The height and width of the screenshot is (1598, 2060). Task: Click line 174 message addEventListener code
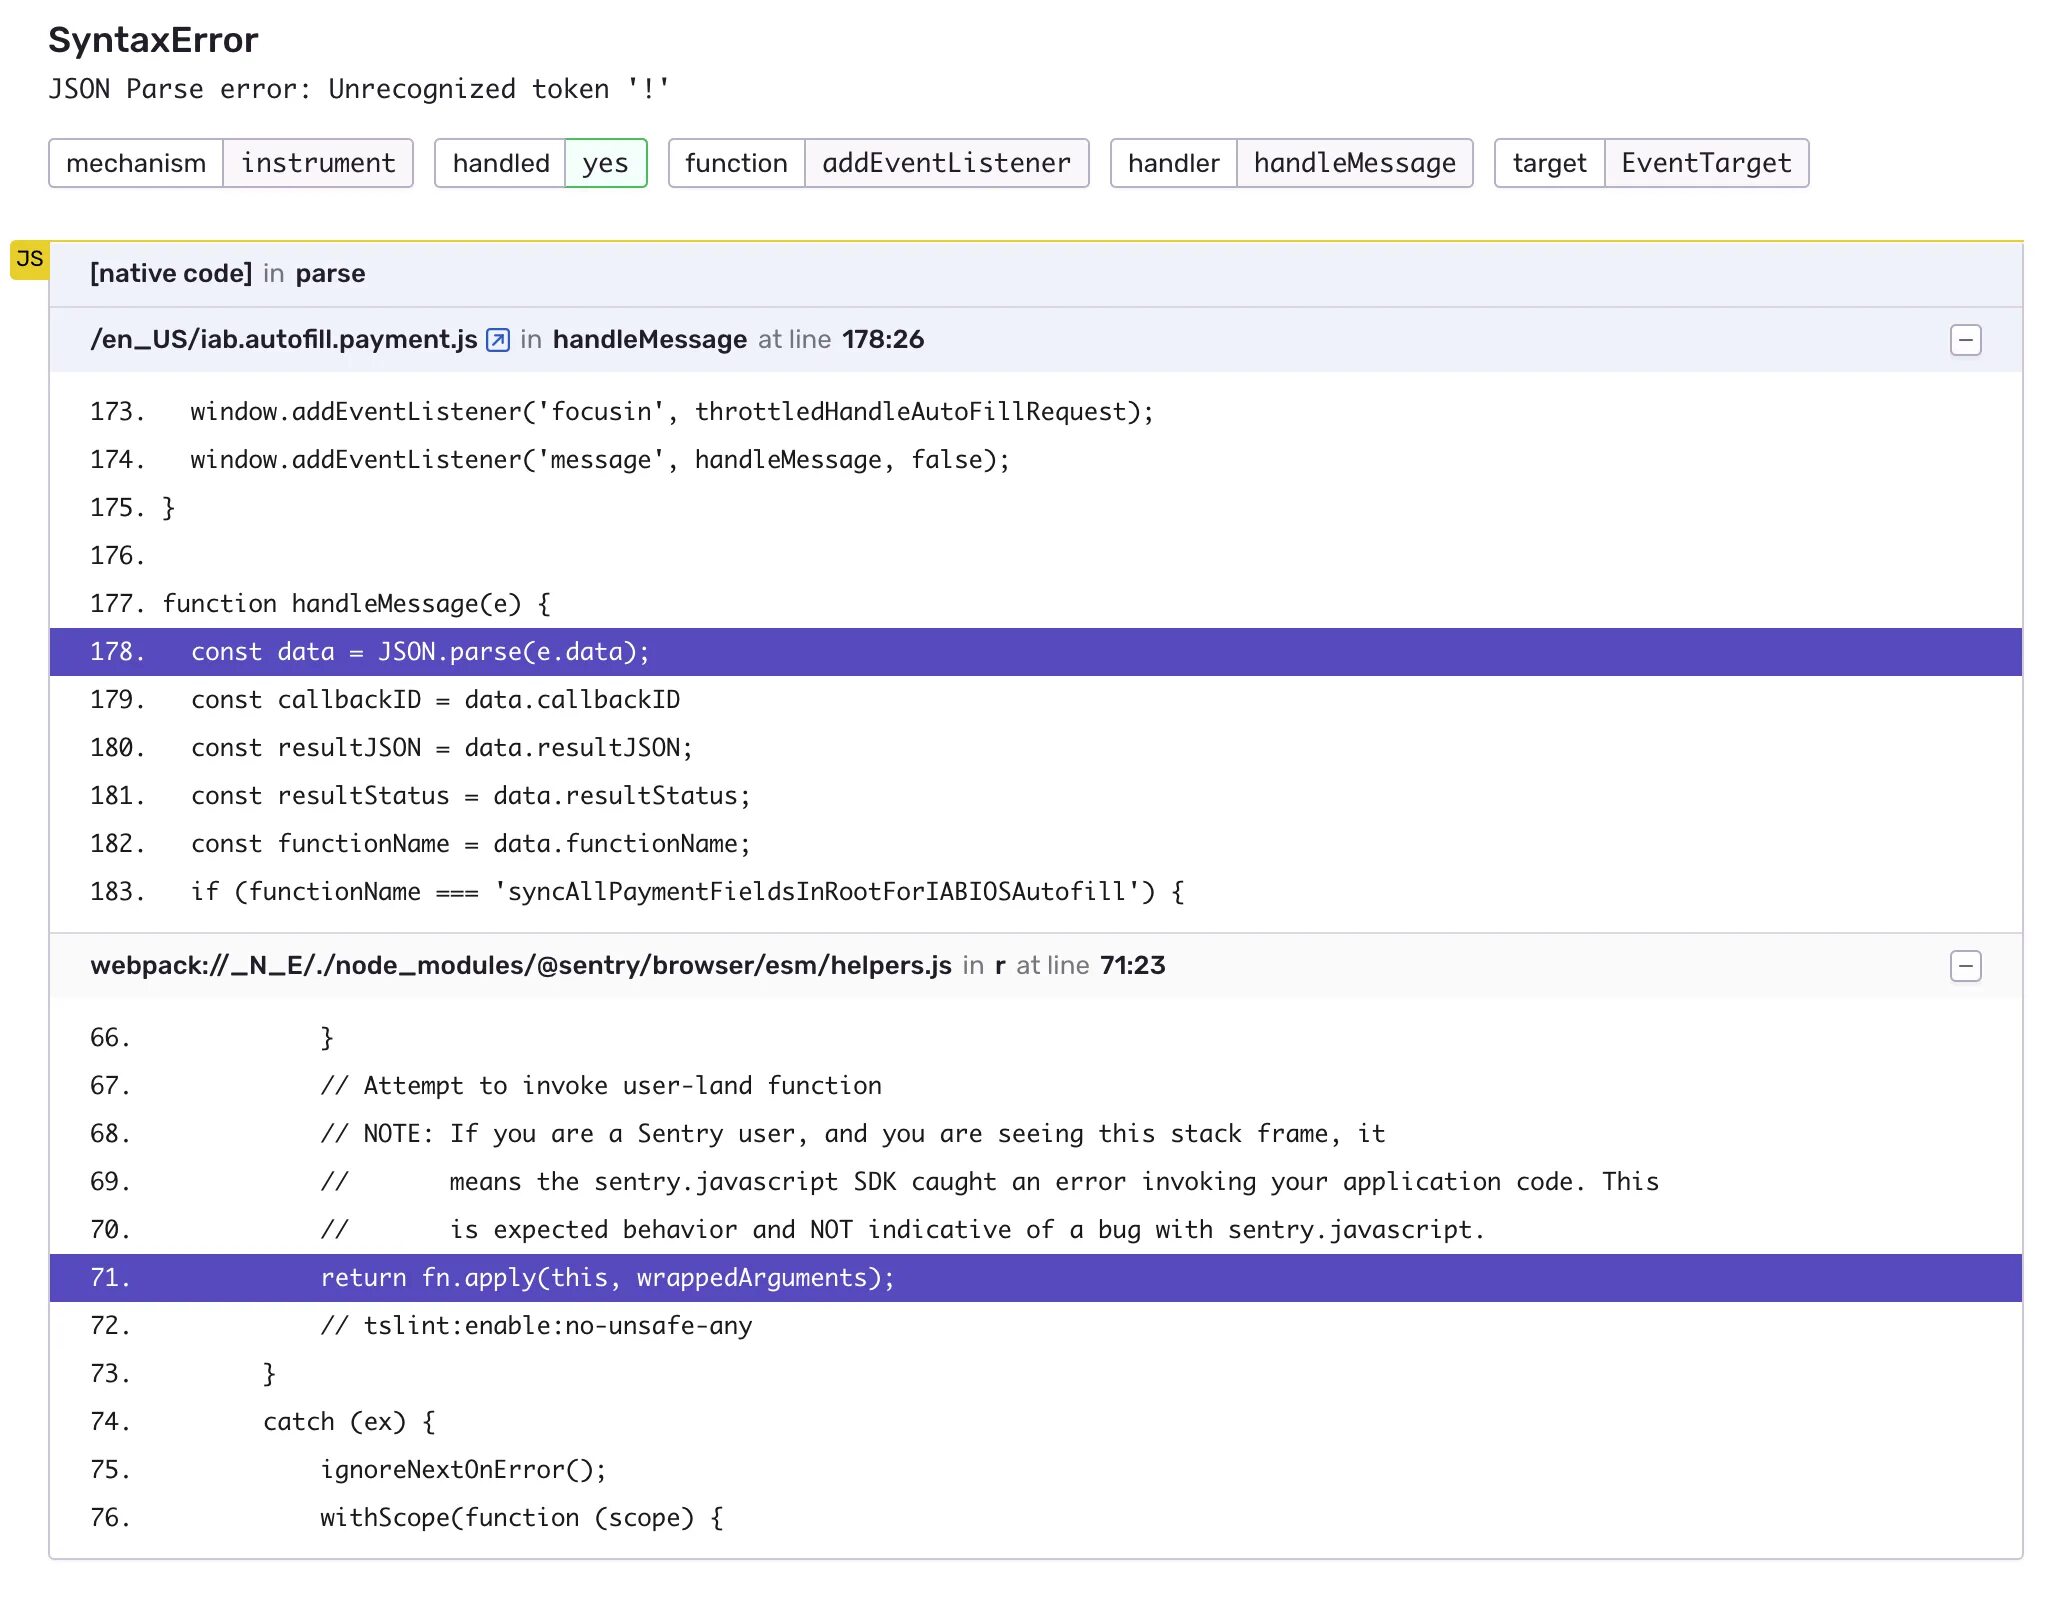click(600, 460)
